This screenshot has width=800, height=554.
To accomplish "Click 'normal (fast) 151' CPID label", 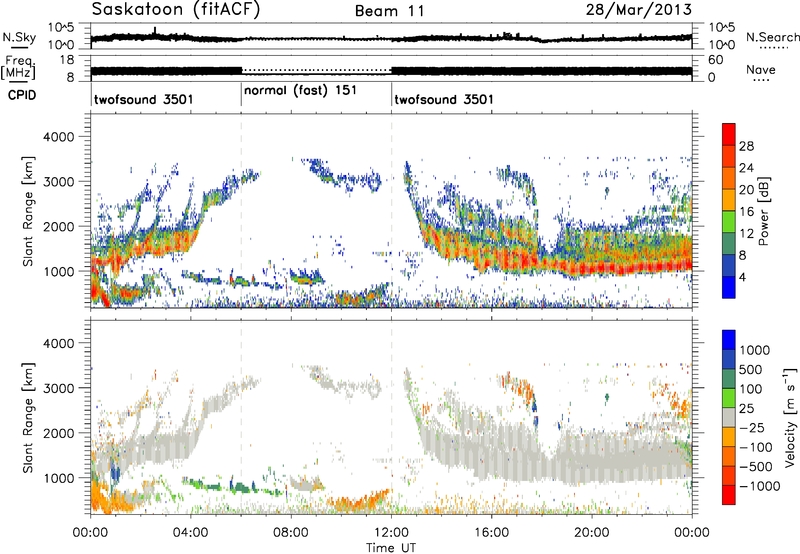I will 301,91.
